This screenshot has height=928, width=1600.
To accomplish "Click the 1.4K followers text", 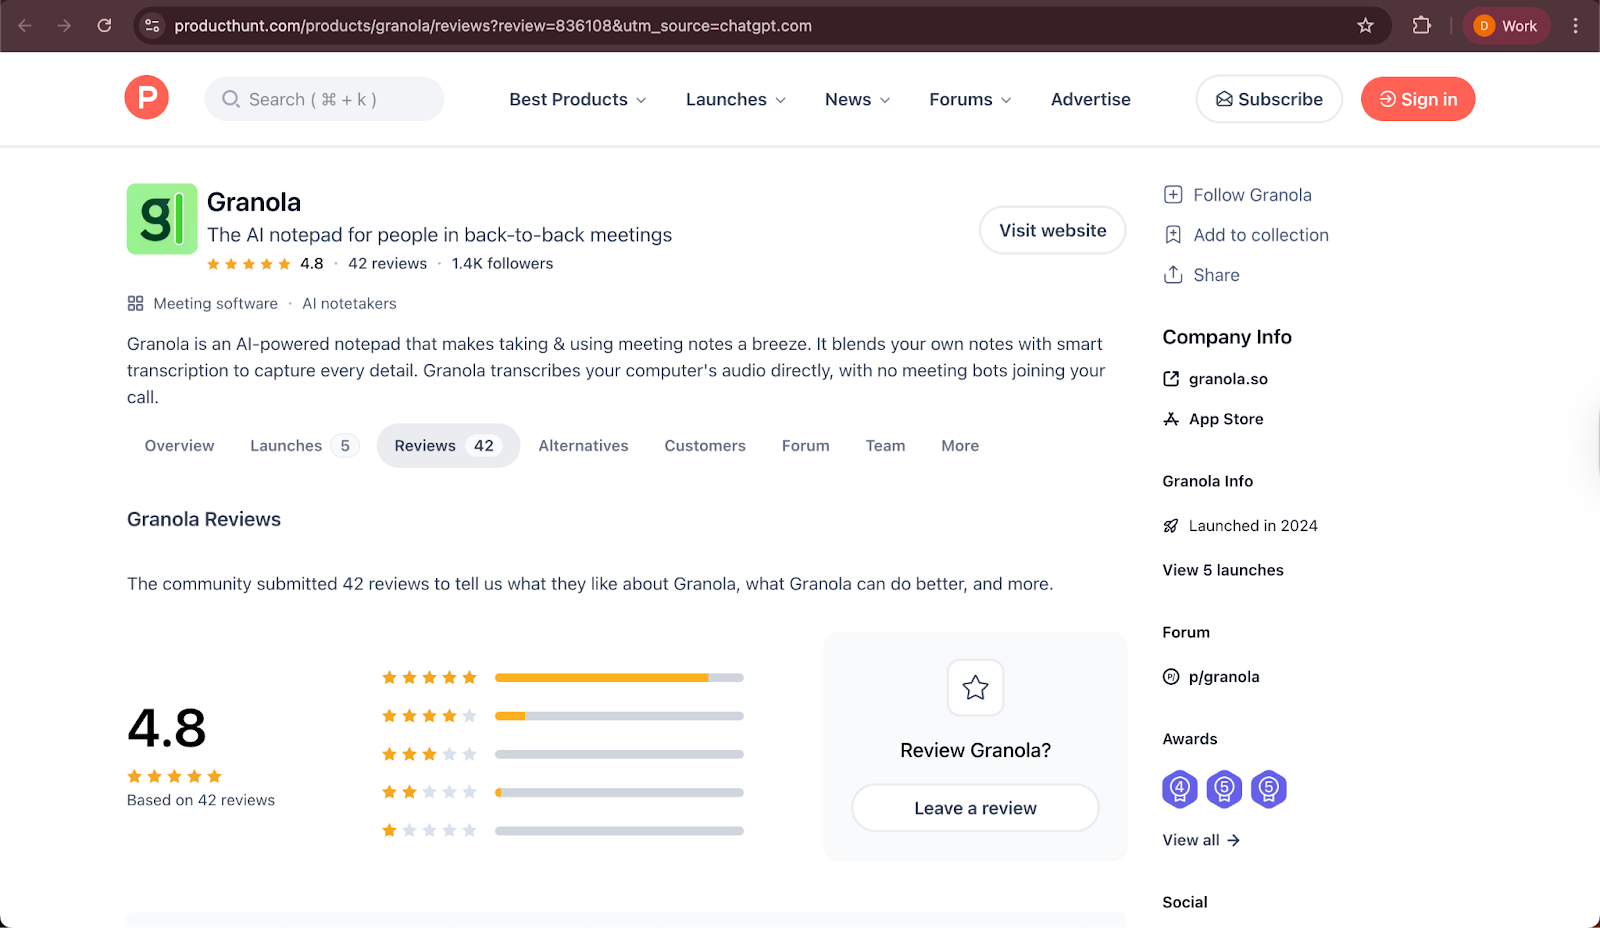I will point(502,263).
